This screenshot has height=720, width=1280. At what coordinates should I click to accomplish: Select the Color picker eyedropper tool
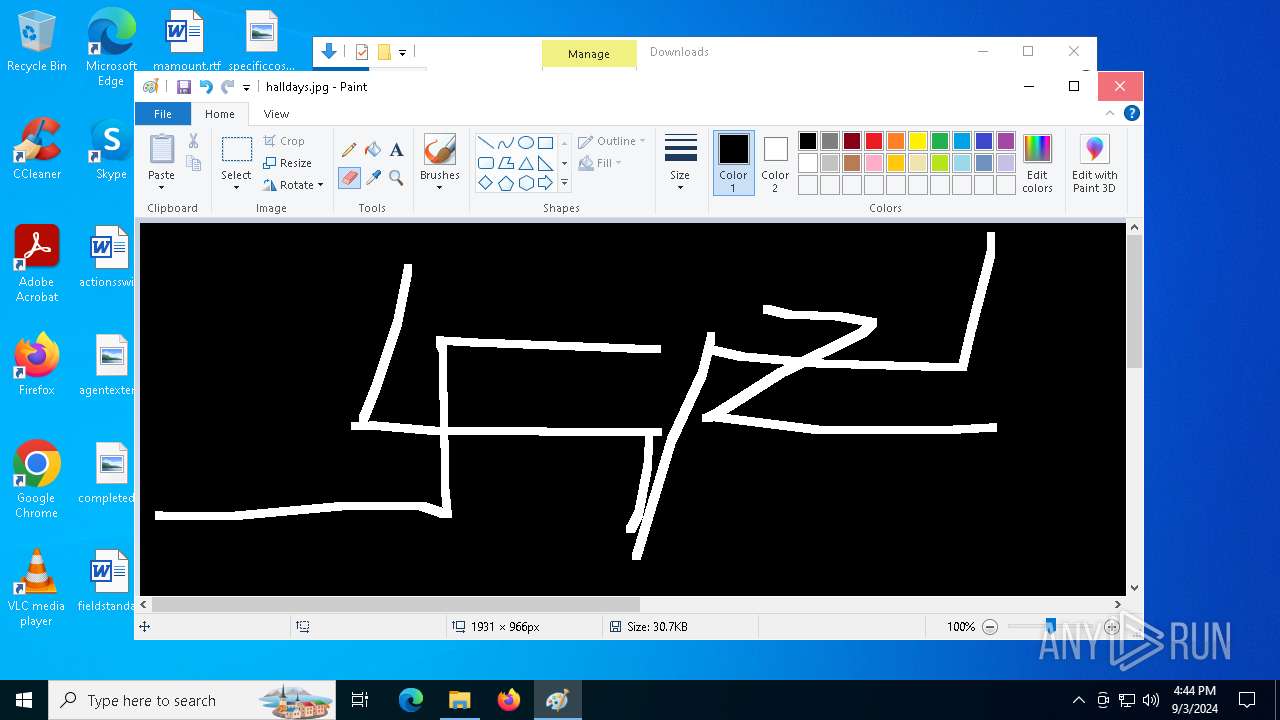pyautogui.click(x=373, y=178)
